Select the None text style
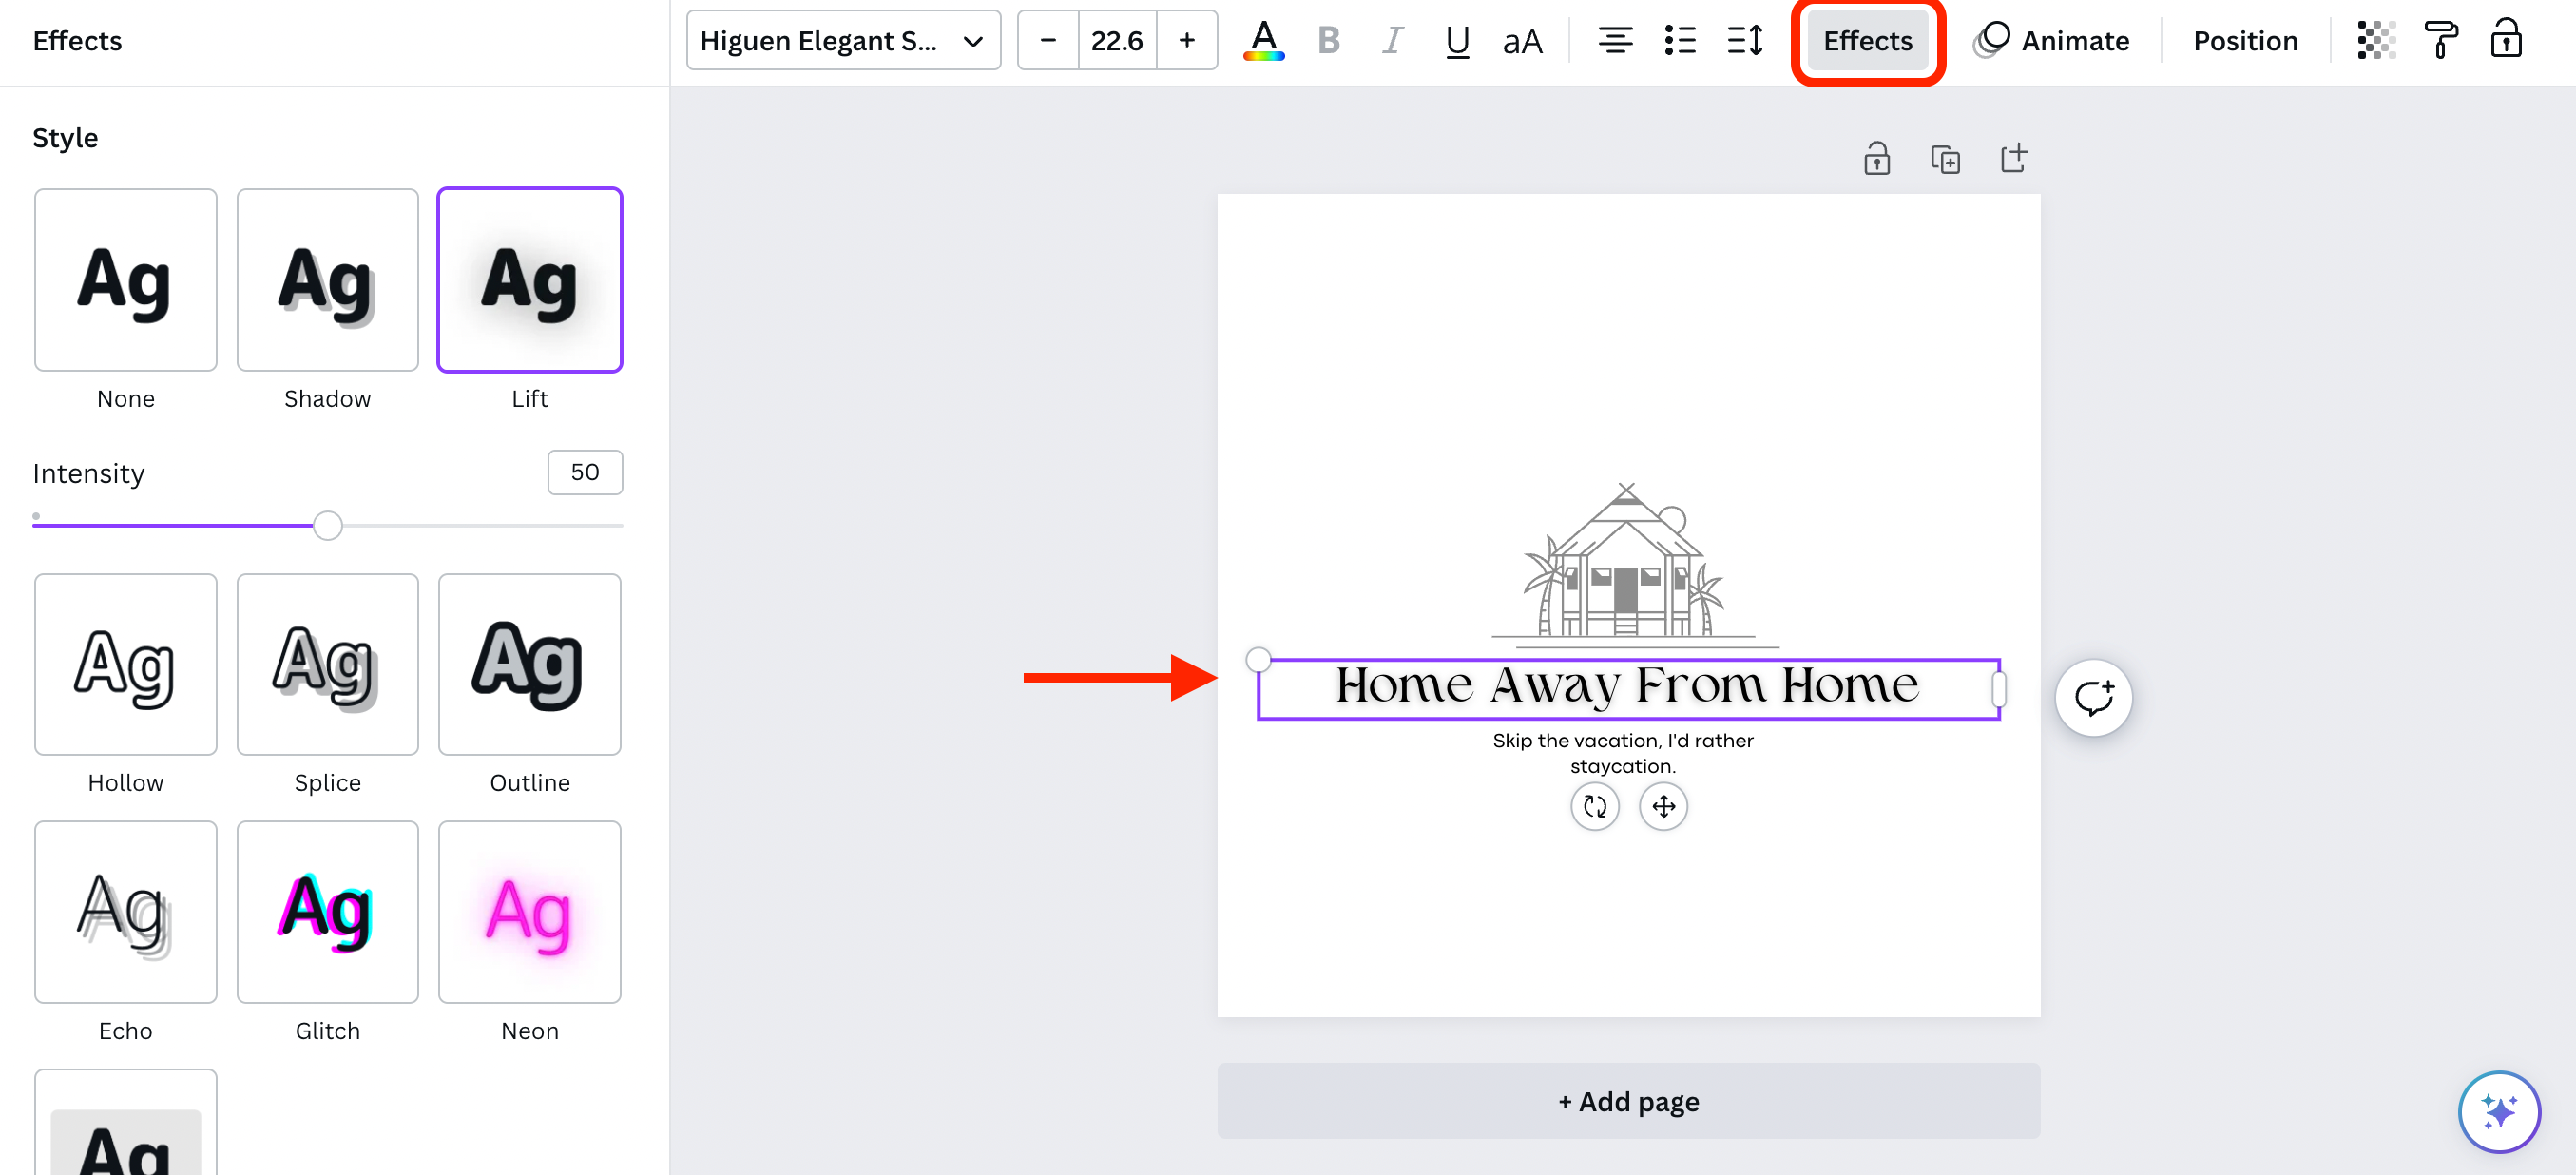 (x=126, y=280)
